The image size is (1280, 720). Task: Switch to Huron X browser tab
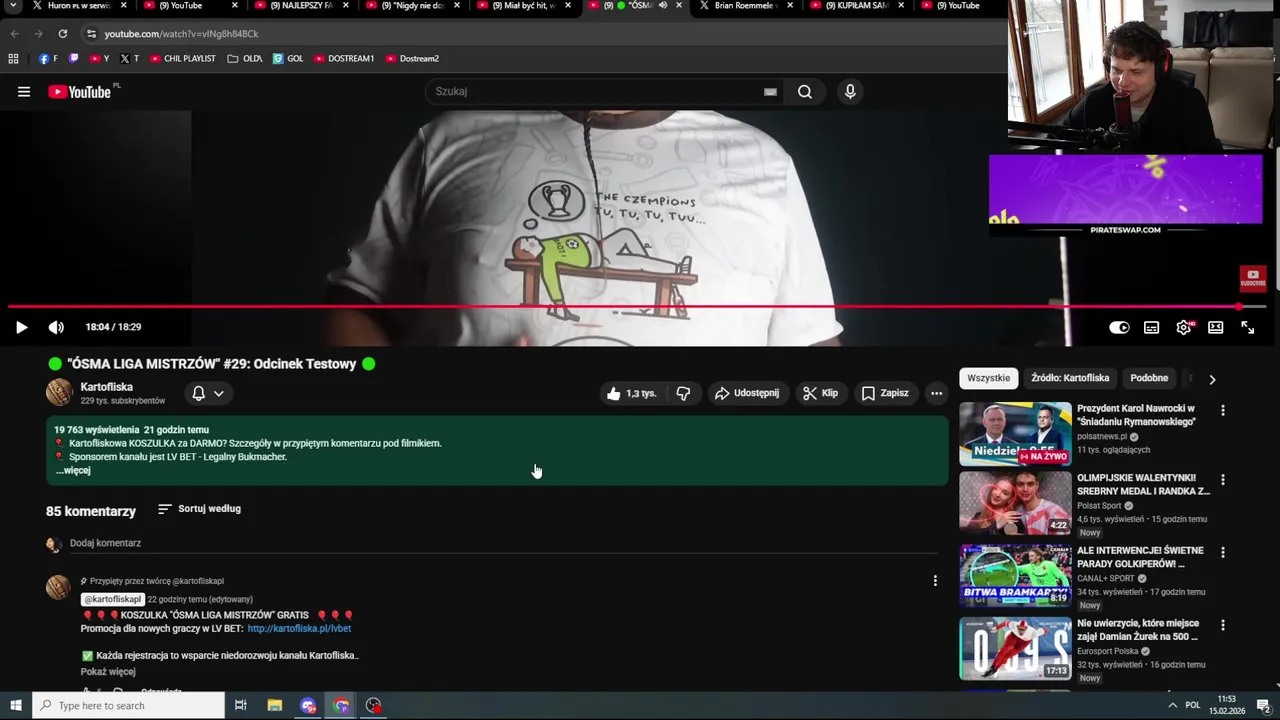tap(80, 6)
